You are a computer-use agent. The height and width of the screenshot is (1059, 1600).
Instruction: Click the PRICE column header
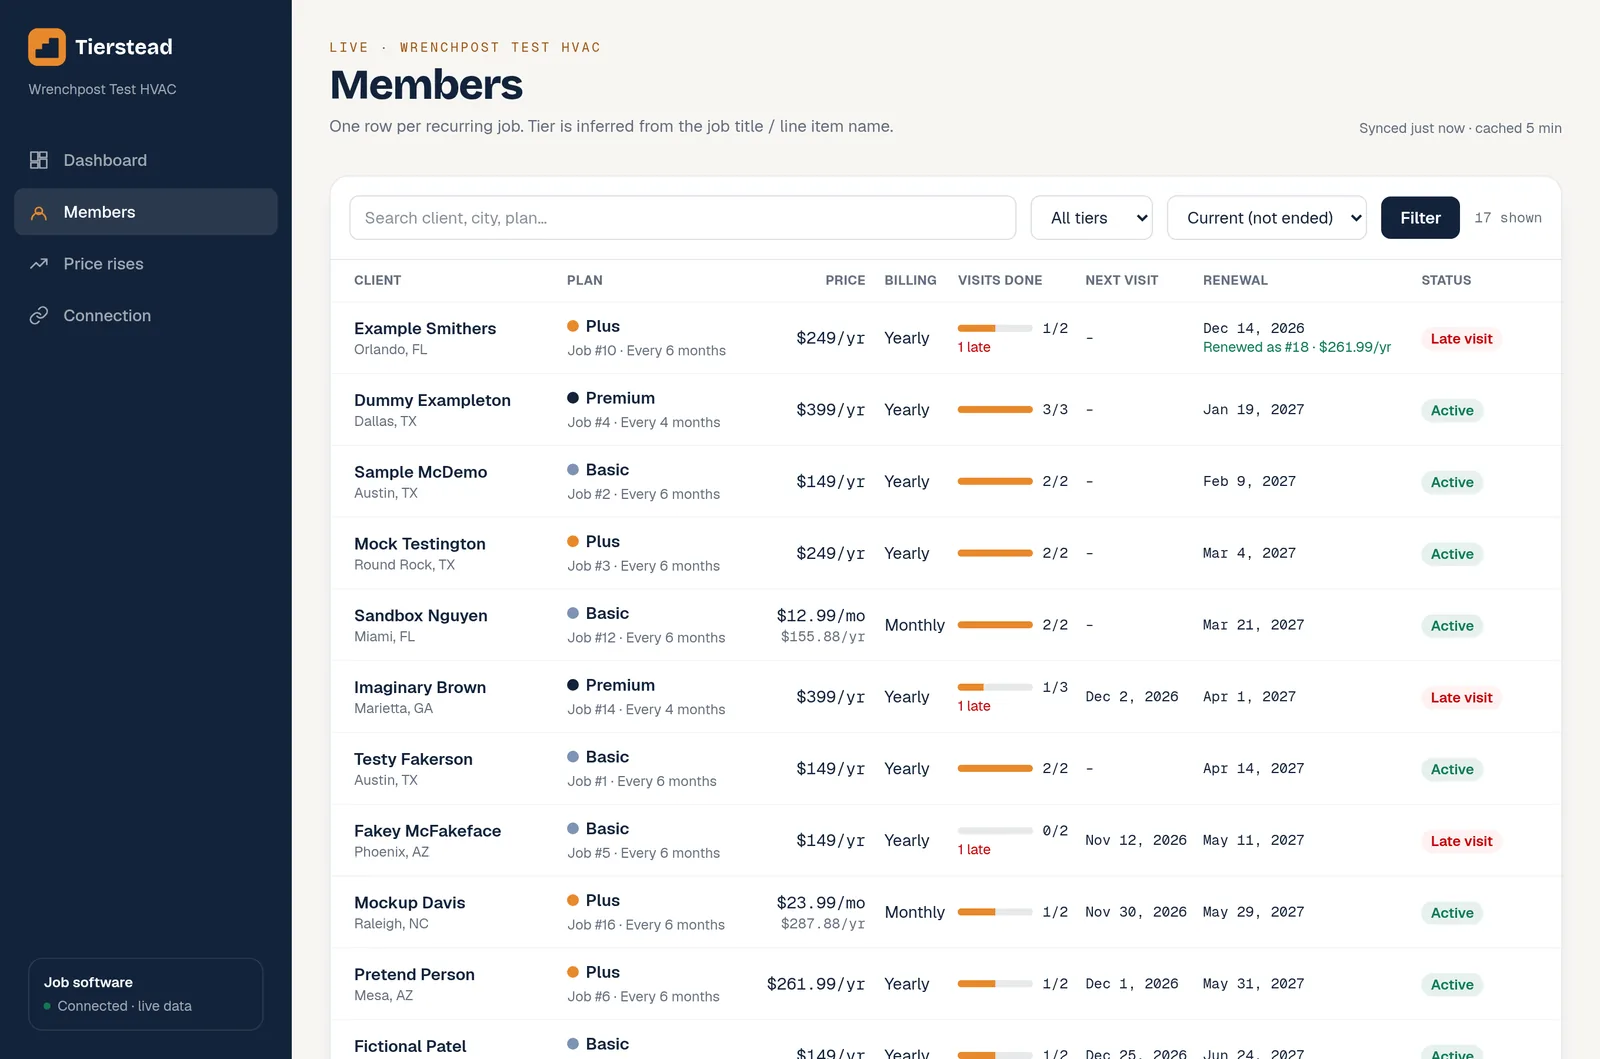[845, 280]
